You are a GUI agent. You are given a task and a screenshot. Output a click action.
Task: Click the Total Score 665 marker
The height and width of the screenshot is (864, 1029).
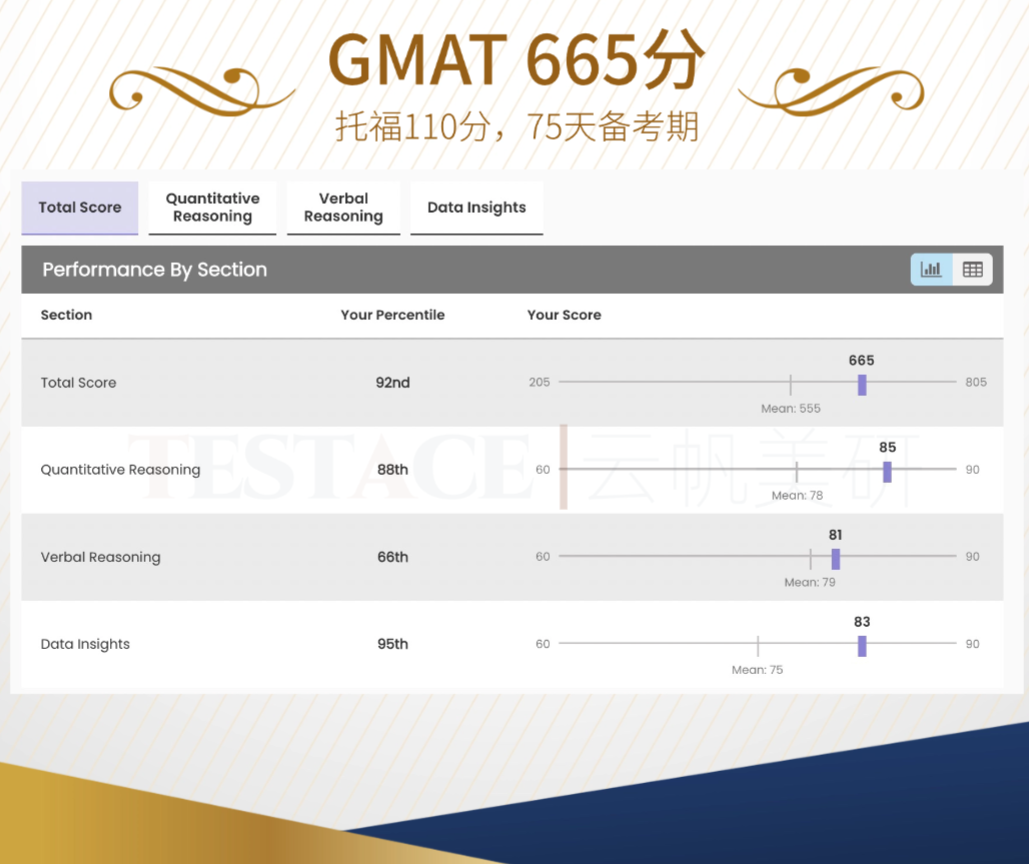[862, 385]
